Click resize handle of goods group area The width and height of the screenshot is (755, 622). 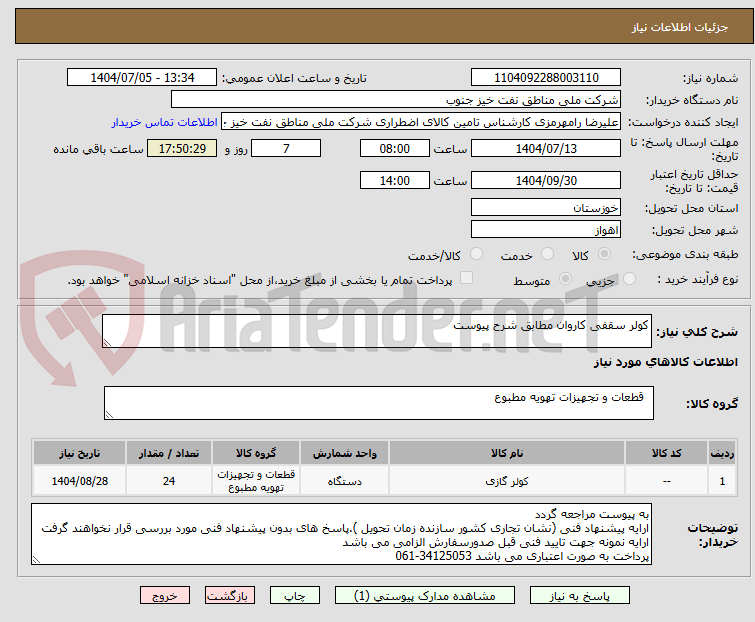[109, 415]
